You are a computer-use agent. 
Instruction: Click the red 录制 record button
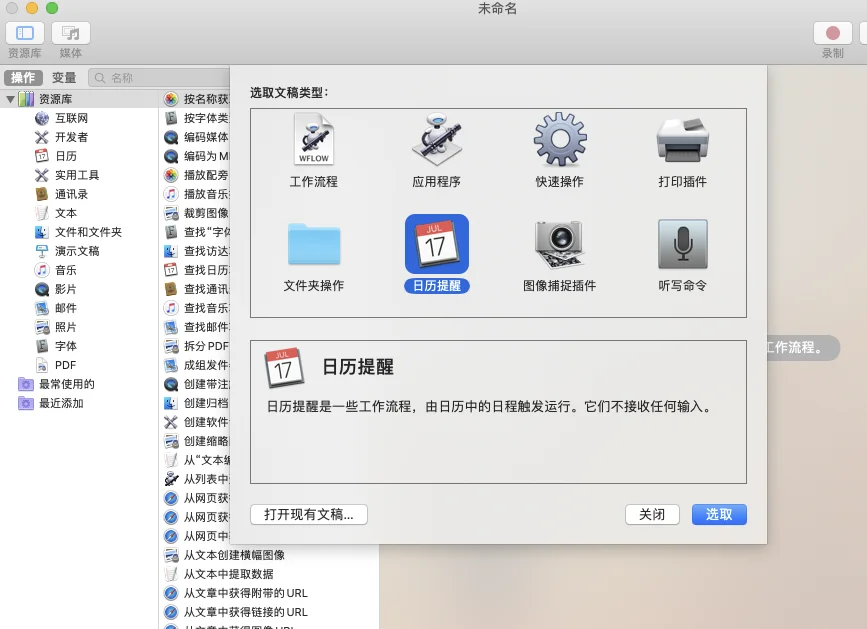coord(832,33)
